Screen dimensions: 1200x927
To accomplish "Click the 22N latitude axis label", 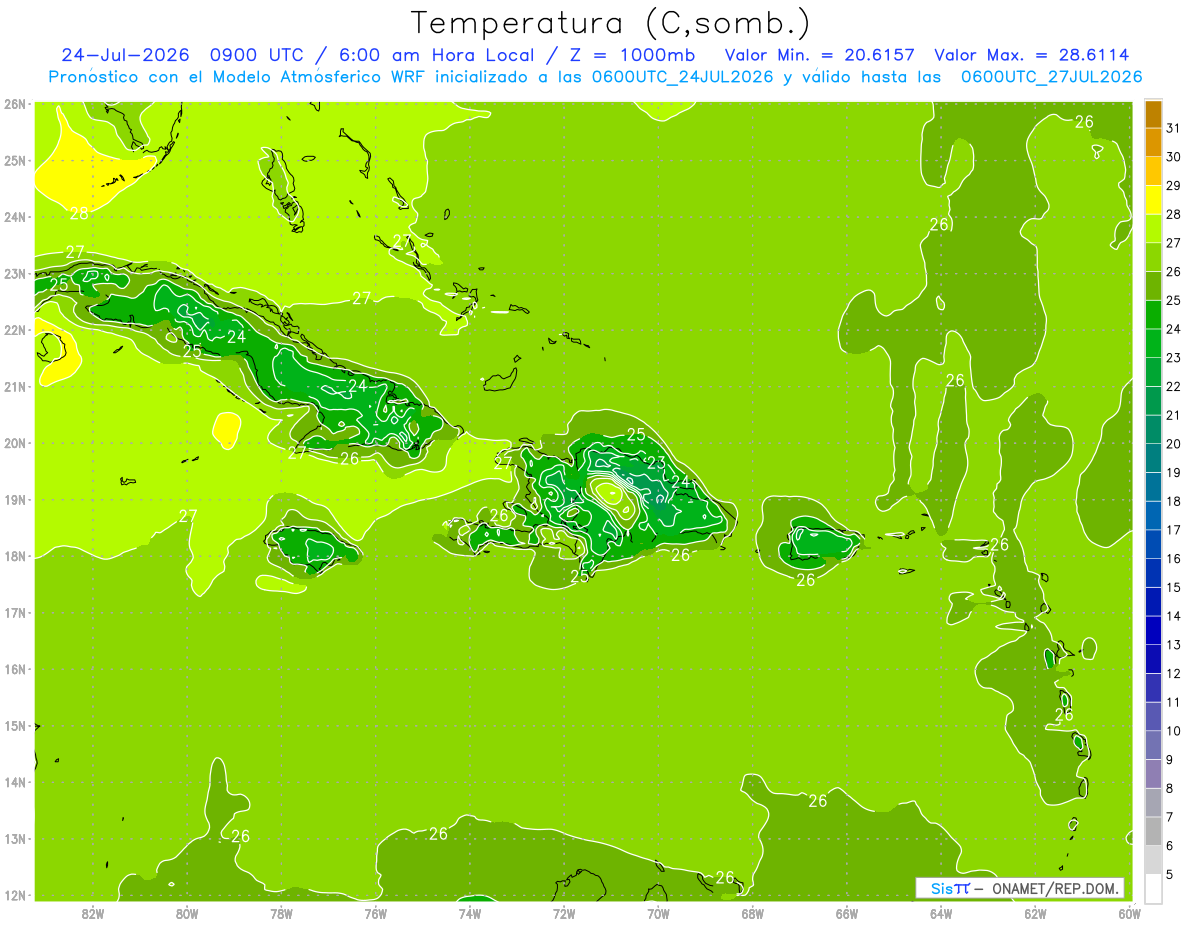I will pos(15,330).
